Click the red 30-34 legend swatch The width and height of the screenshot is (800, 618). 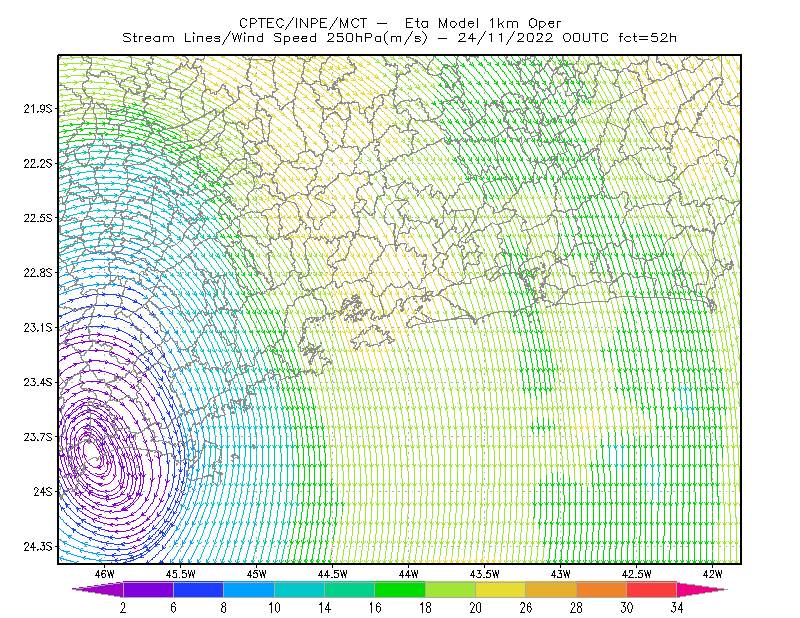click(652, 589)
